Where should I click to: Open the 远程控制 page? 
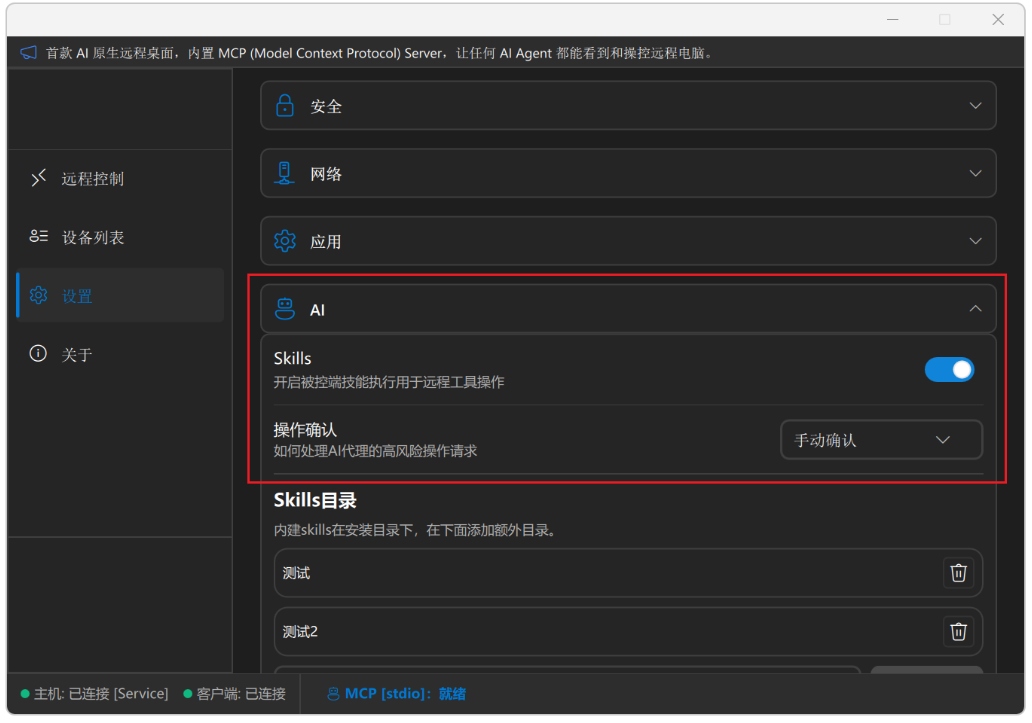pyautogui.click(x=120, y=178)
